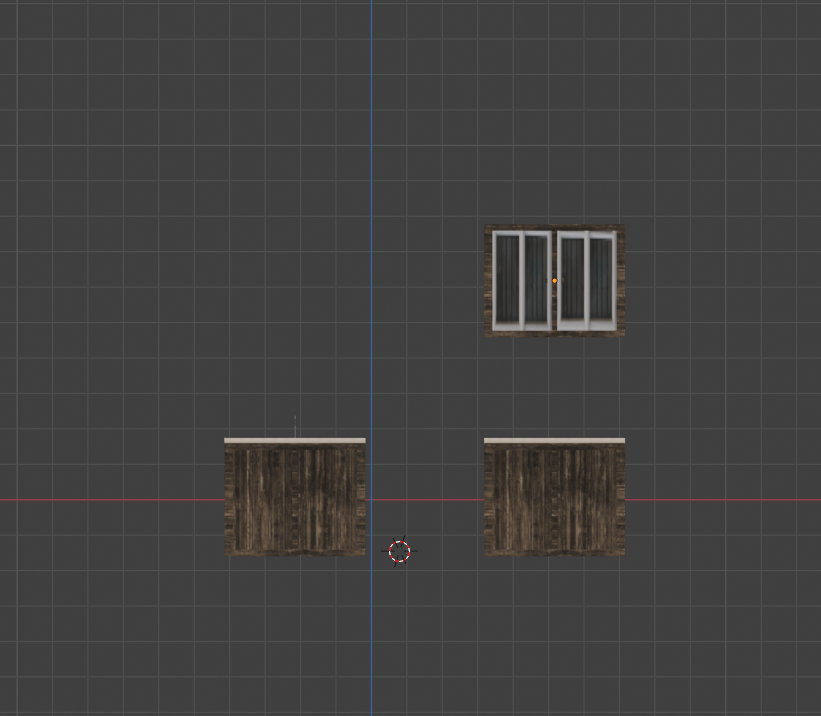Select the lower wooden cabinet right of the blue axis

(x=554, y=497)
